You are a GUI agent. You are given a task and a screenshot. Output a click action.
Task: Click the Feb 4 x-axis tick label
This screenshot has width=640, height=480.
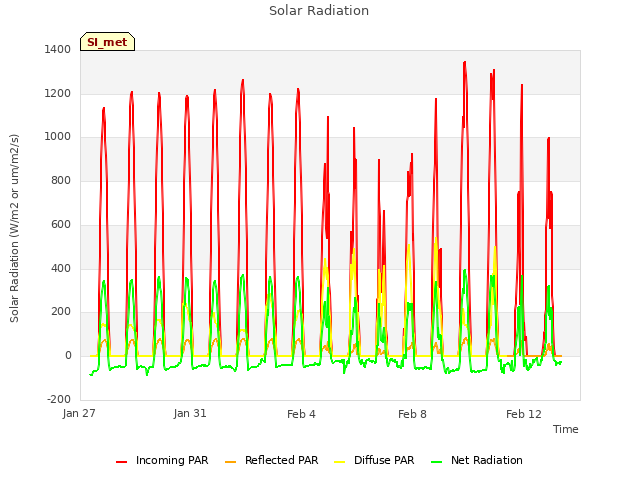(x=301, y=414)
